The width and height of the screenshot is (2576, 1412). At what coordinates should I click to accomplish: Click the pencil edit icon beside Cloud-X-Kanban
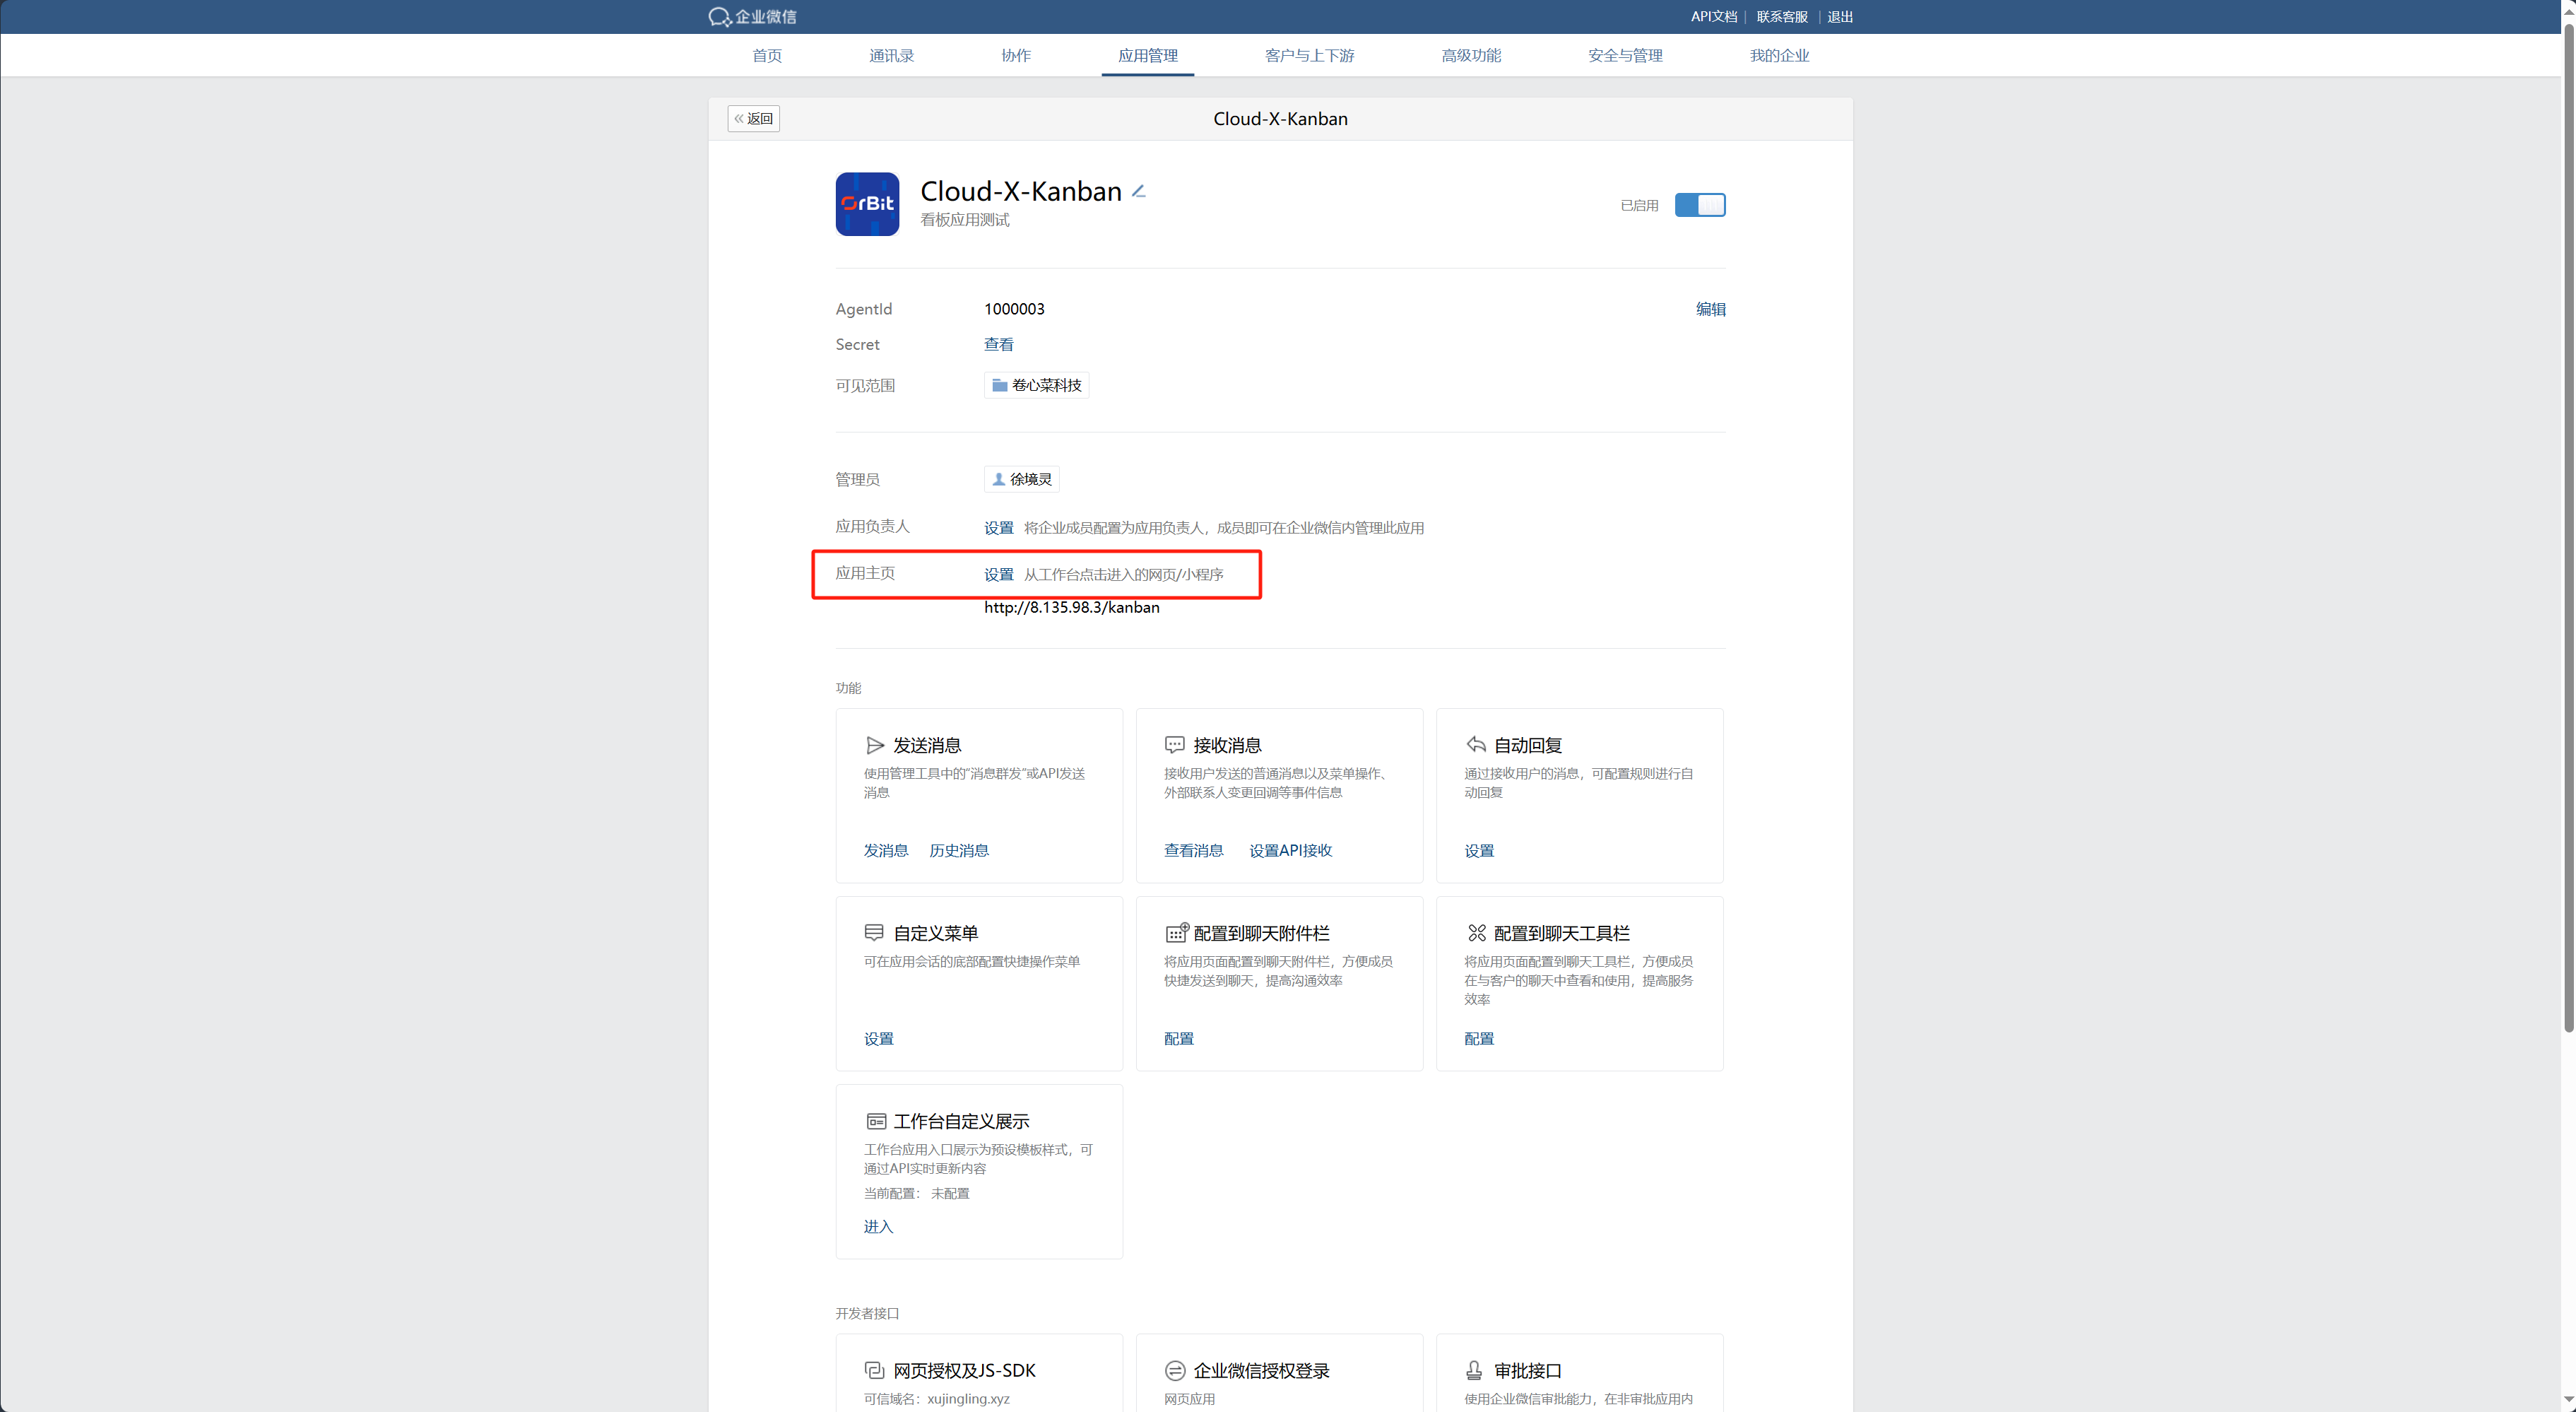tap(1138, 191)
